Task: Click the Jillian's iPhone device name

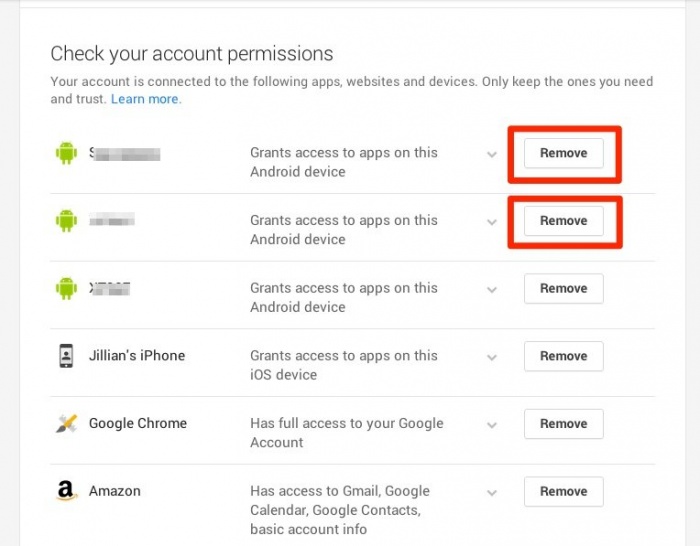Action: pyautogui.click(x=137, y=355)
